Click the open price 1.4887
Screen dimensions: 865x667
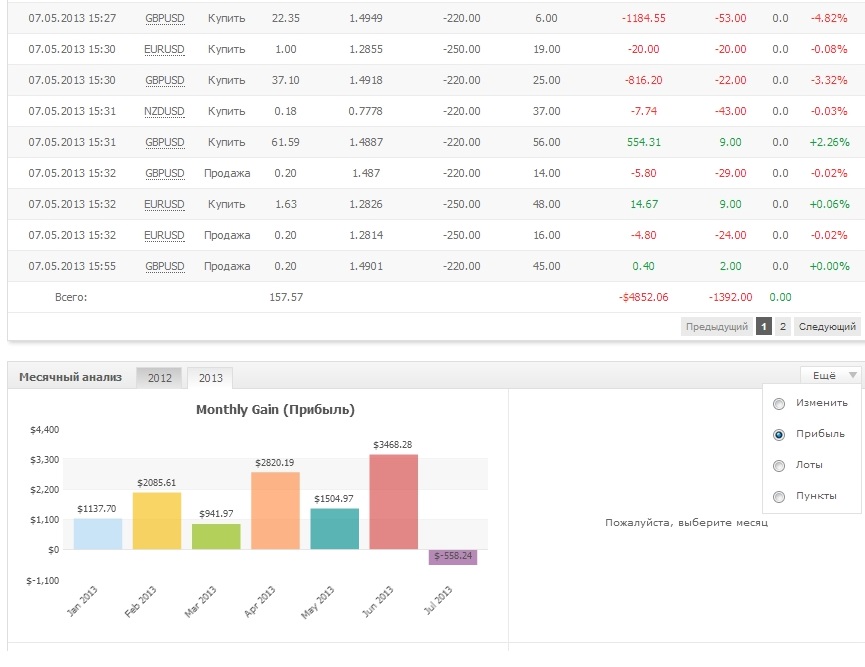pyautogui.click(x=366, y=142)
